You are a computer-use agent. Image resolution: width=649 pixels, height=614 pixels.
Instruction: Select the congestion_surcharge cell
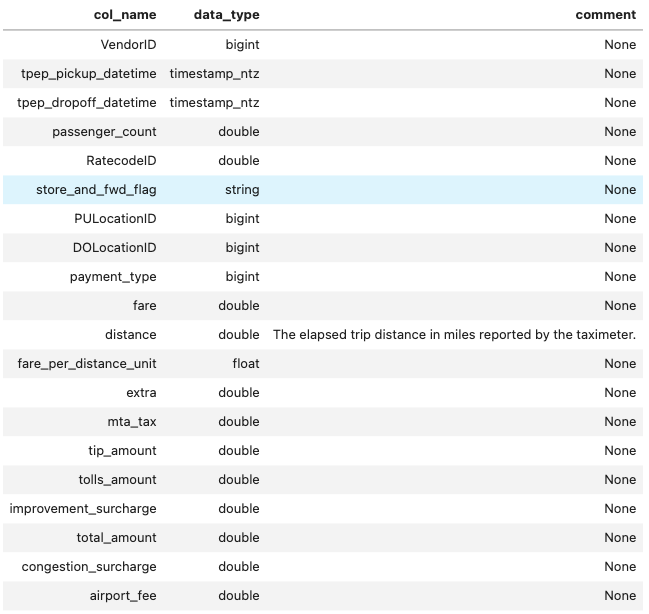89,566
